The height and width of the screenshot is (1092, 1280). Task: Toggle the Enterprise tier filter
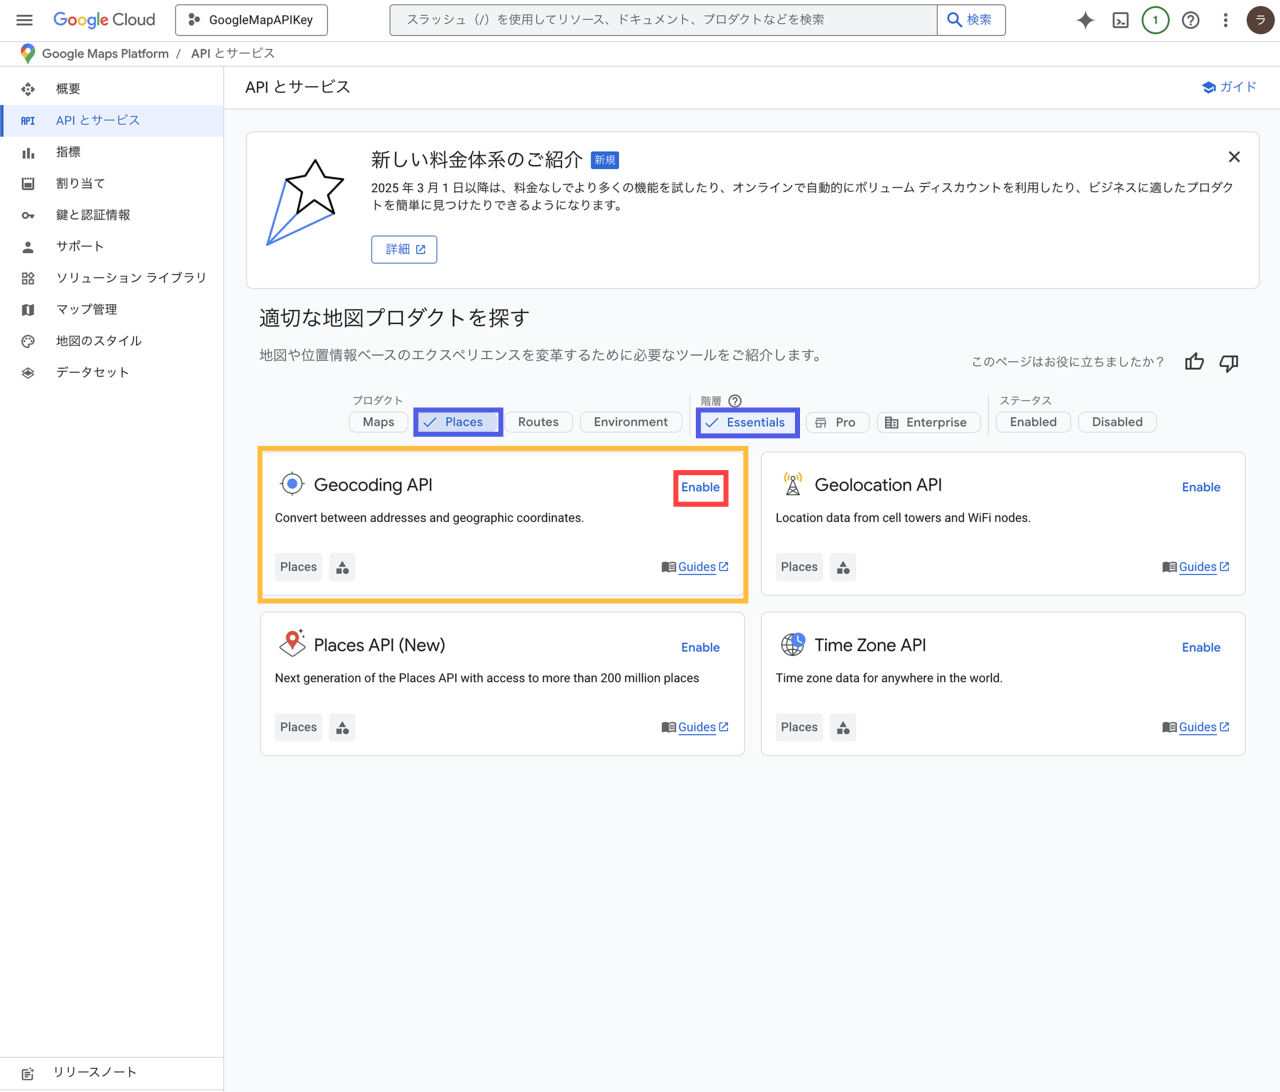coord(928,423)
